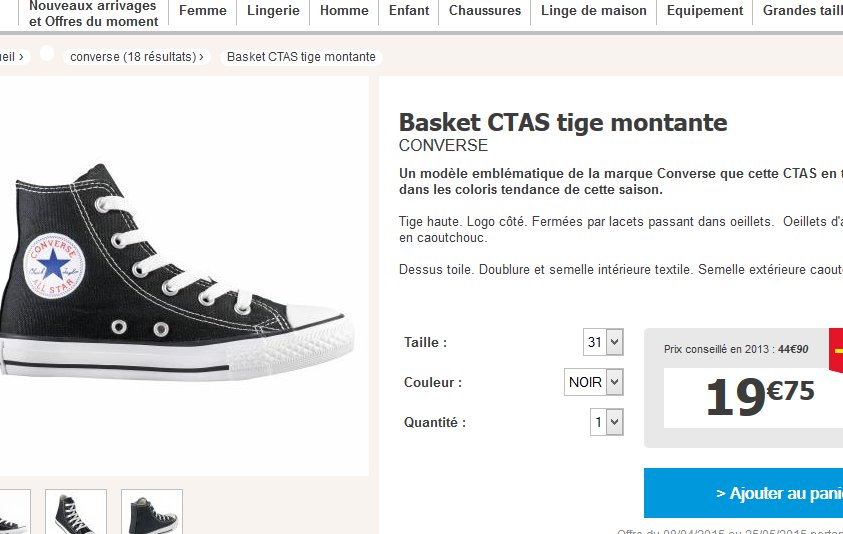
Task: Click the converse (18 résultats) breadcrumb
Action: pos(137,57)
